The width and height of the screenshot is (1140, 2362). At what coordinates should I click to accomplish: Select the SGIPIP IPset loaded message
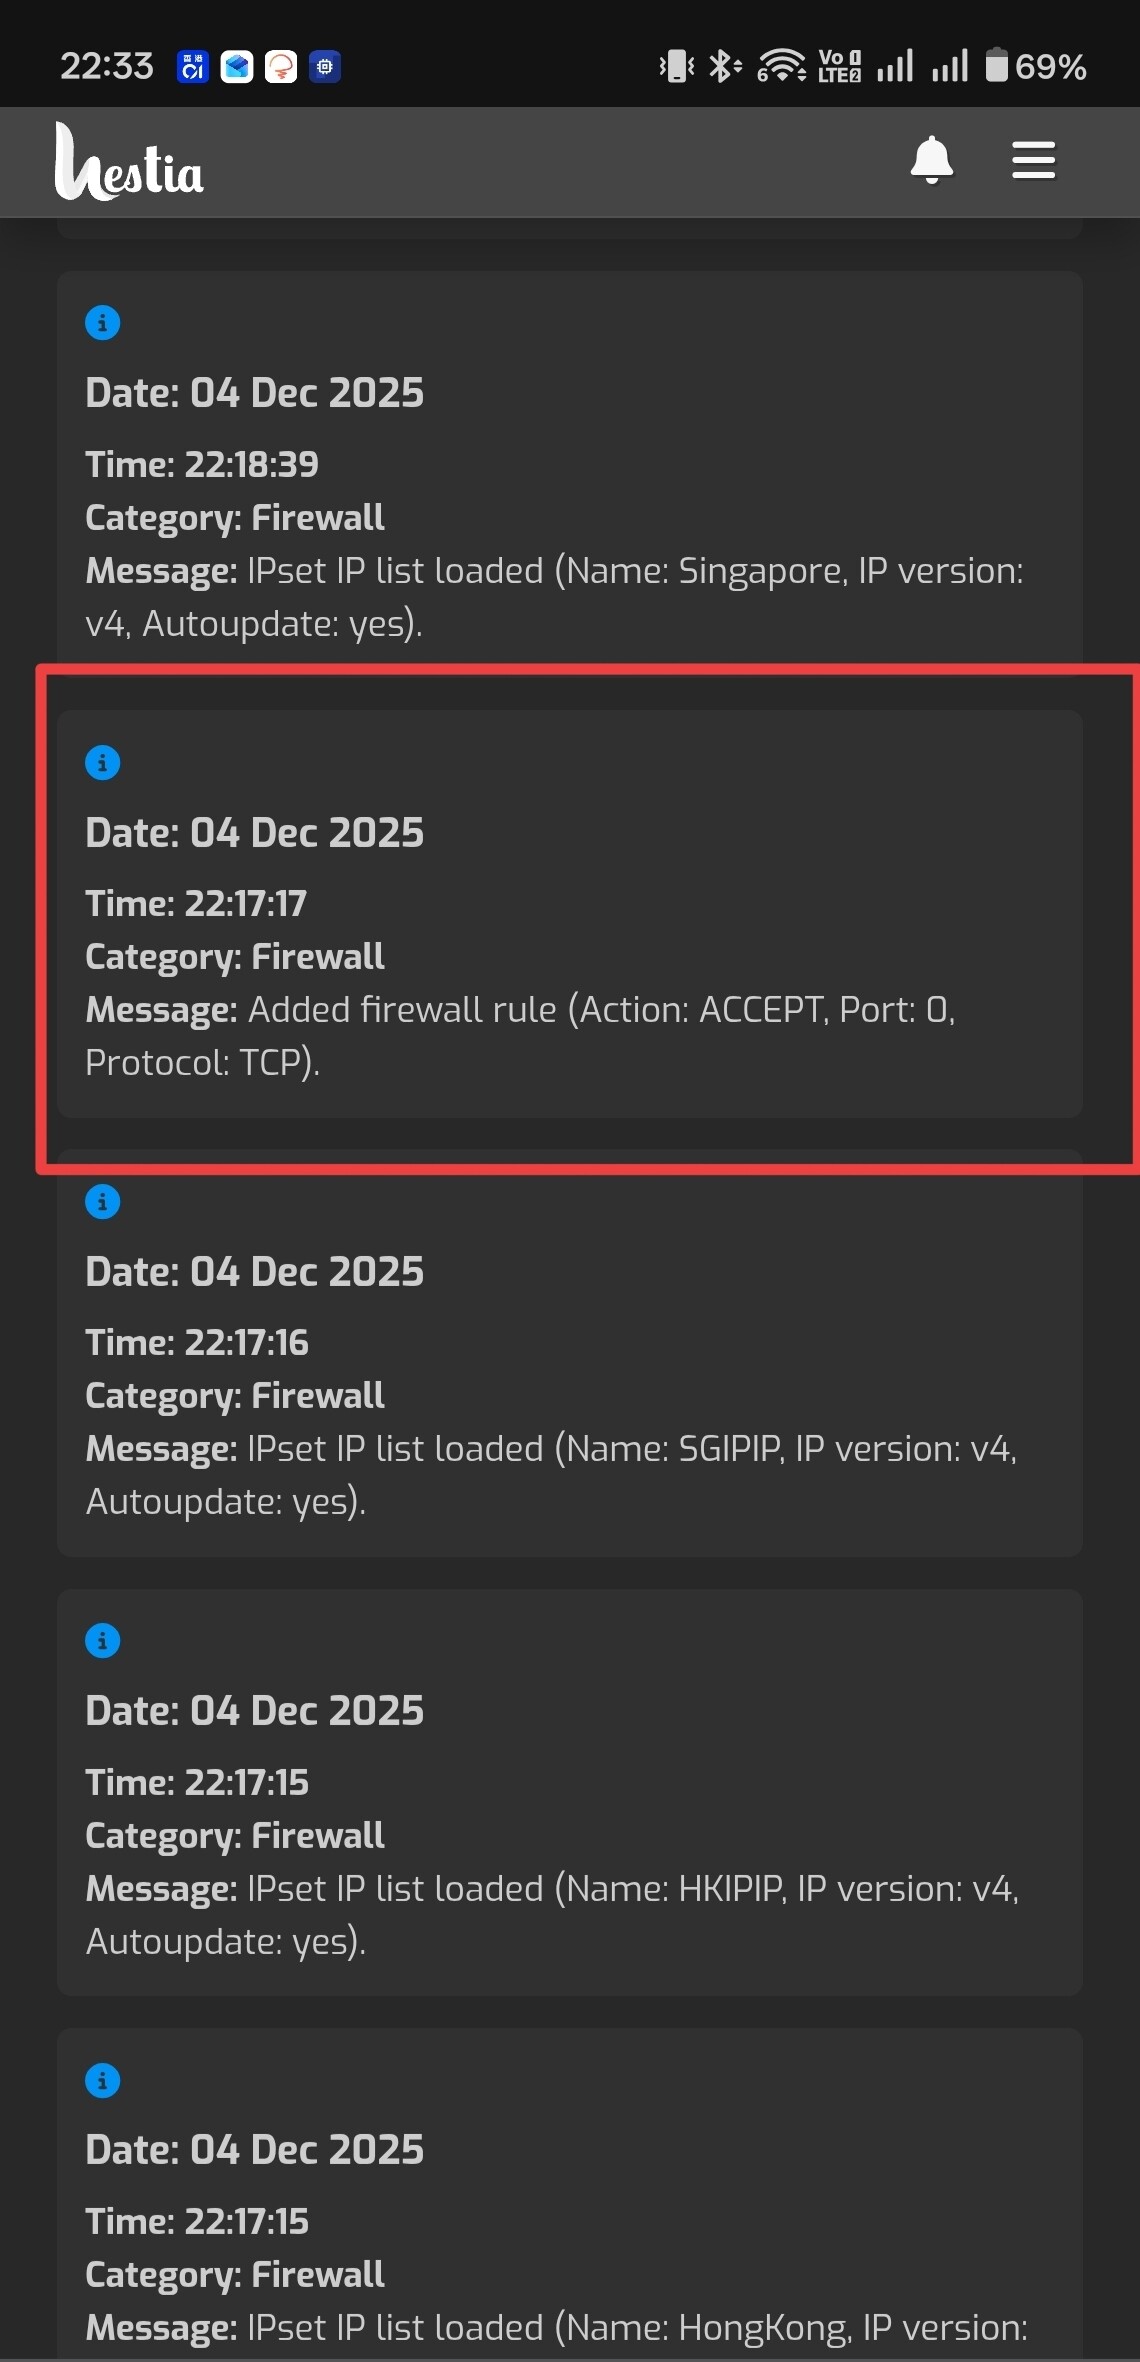tap(551, 1475)
